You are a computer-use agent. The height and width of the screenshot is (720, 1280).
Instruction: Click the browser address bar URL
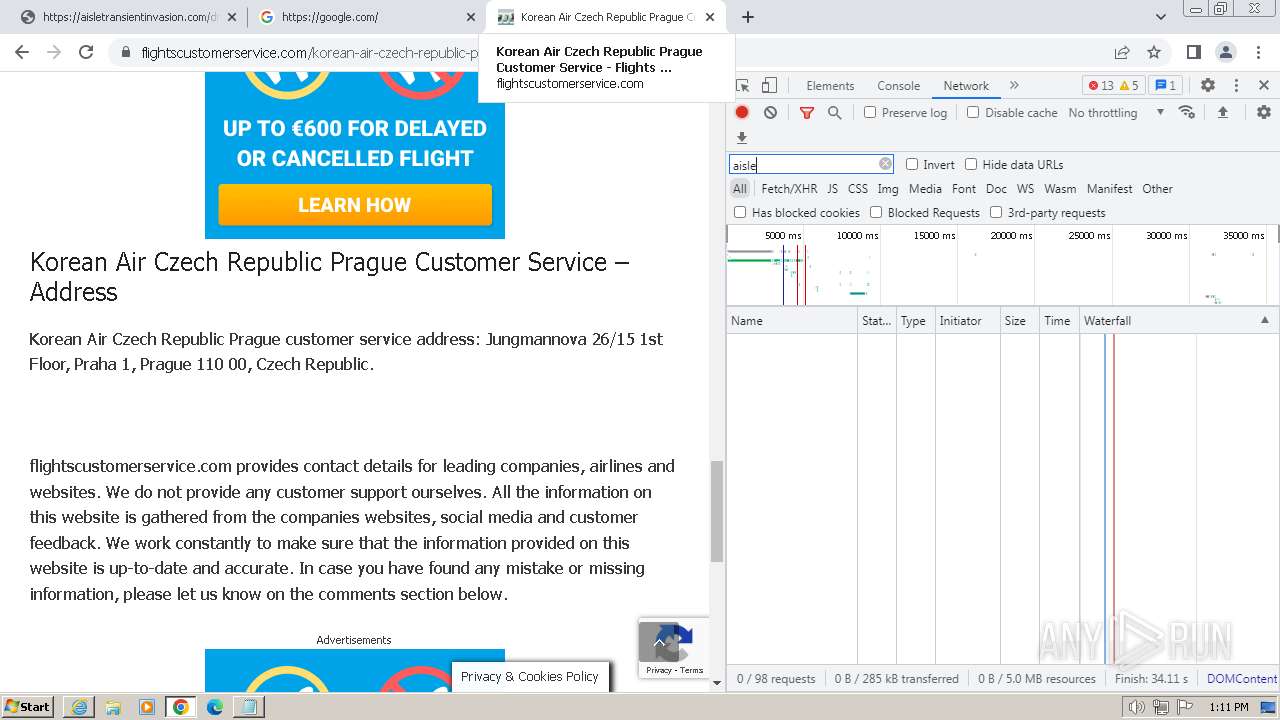click(310, 52)
